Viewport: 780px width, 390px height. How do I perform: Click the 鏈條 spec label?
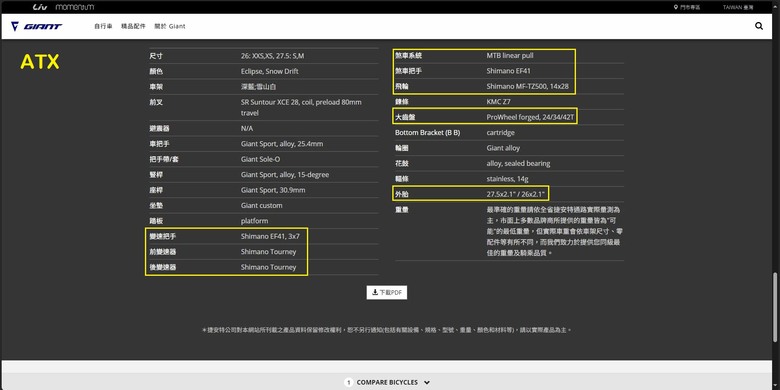pos(401,102)
